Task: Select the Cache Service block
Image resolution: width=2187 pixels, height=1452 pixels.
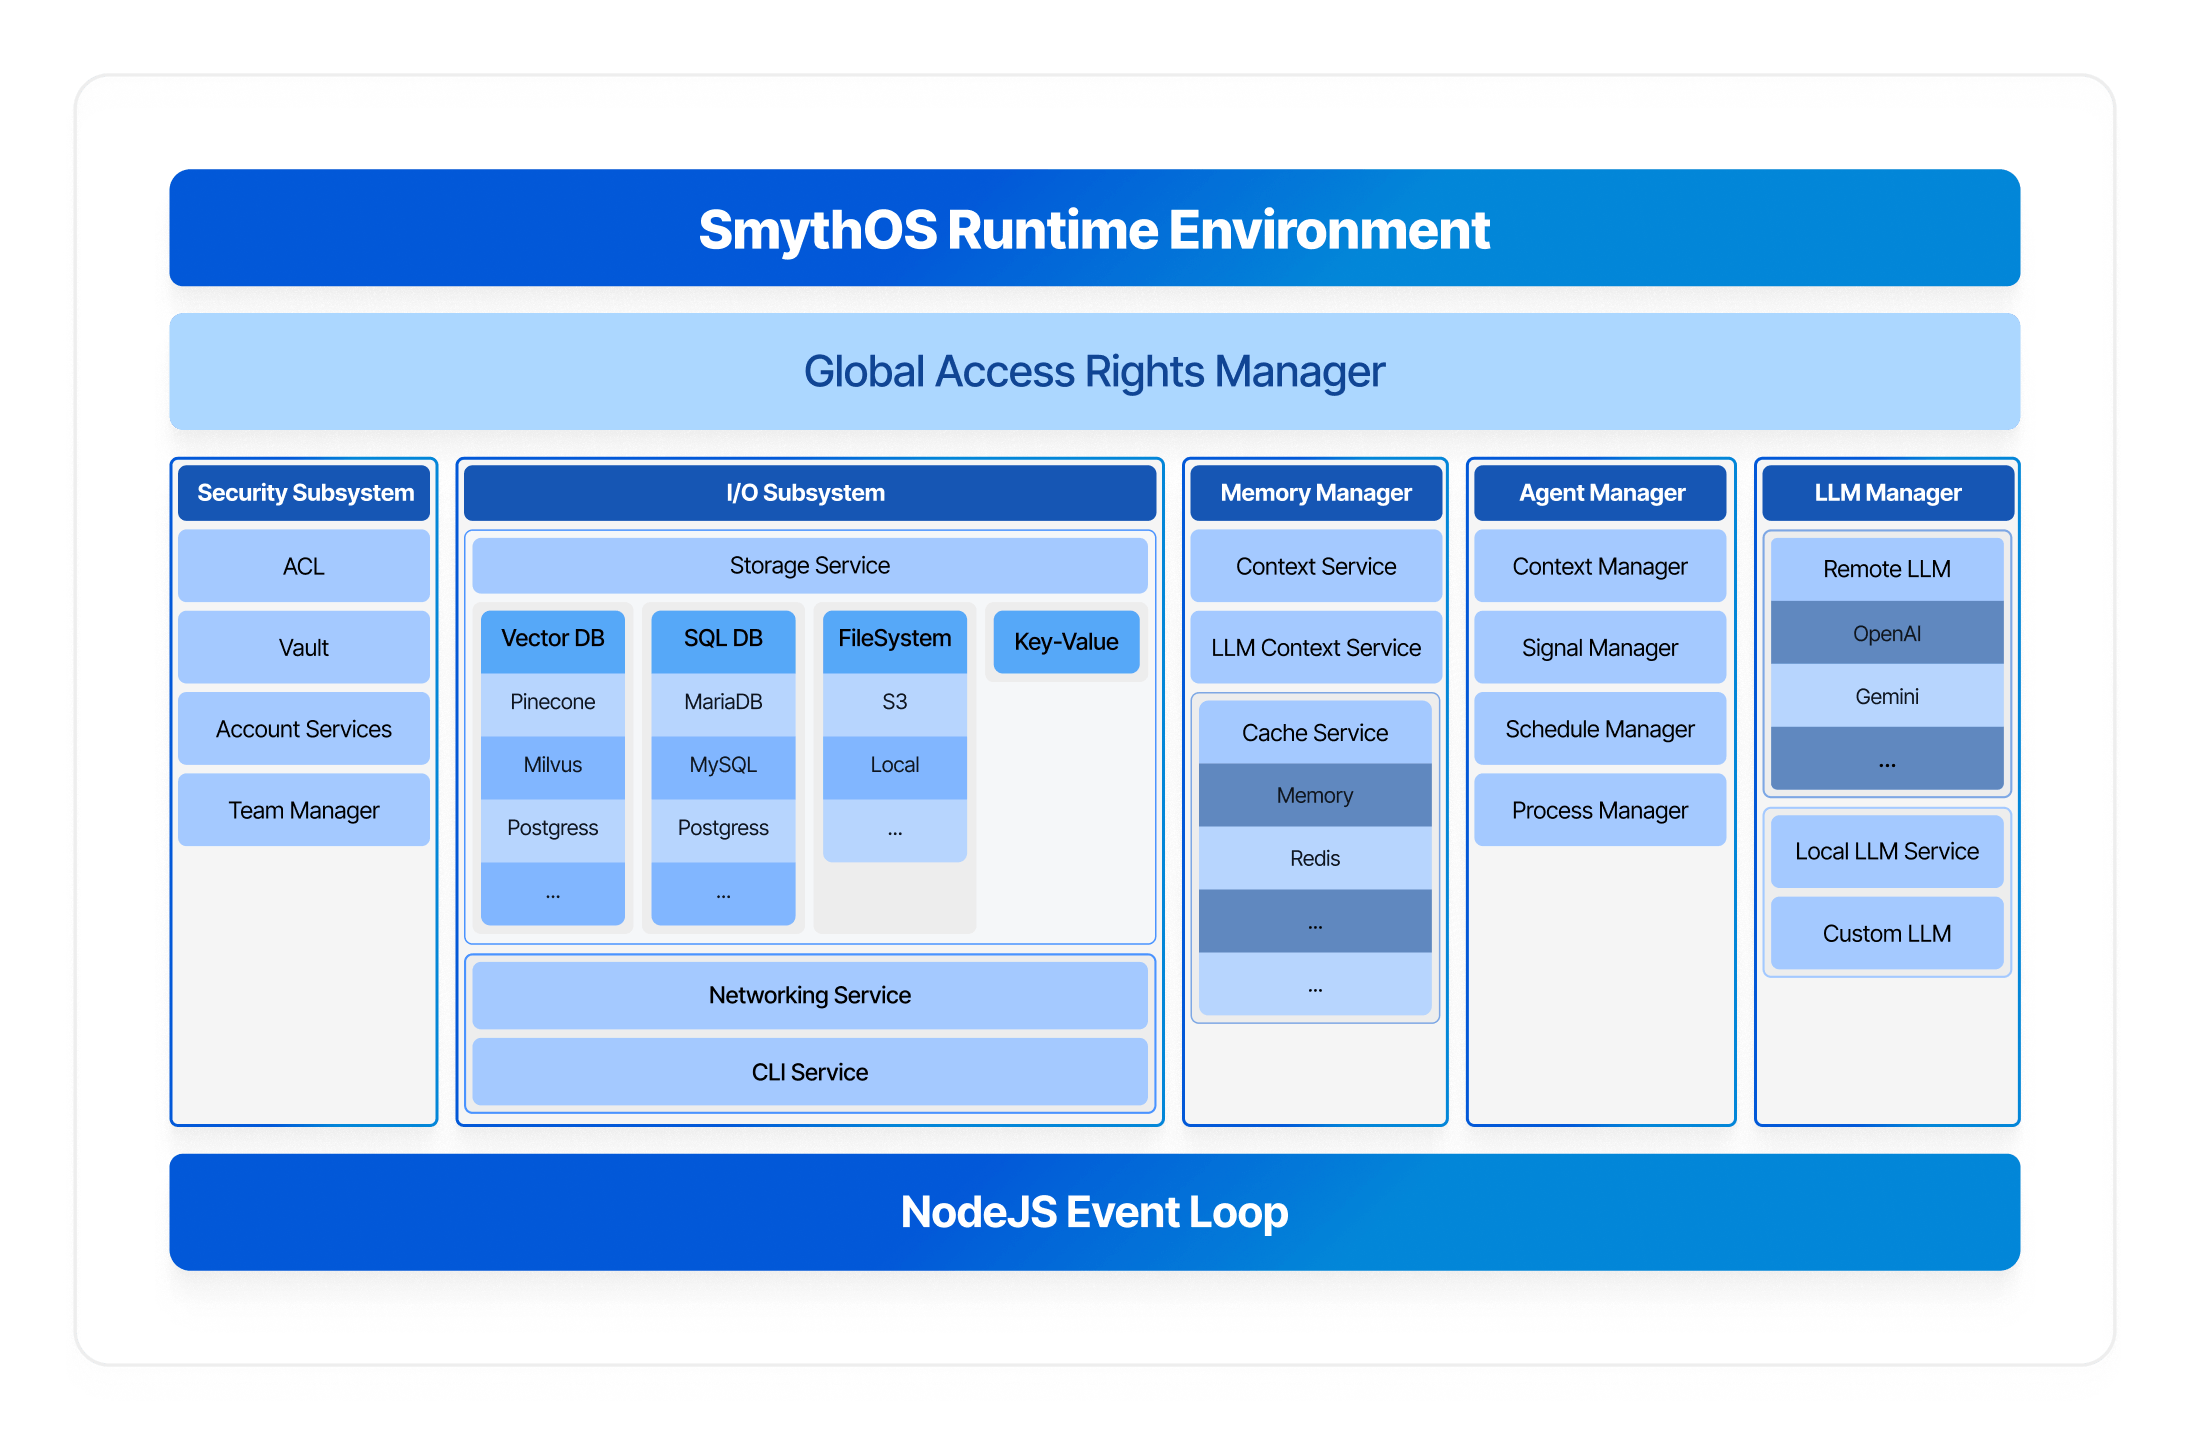Action: pyautogui.click(x=1315, y=733)
